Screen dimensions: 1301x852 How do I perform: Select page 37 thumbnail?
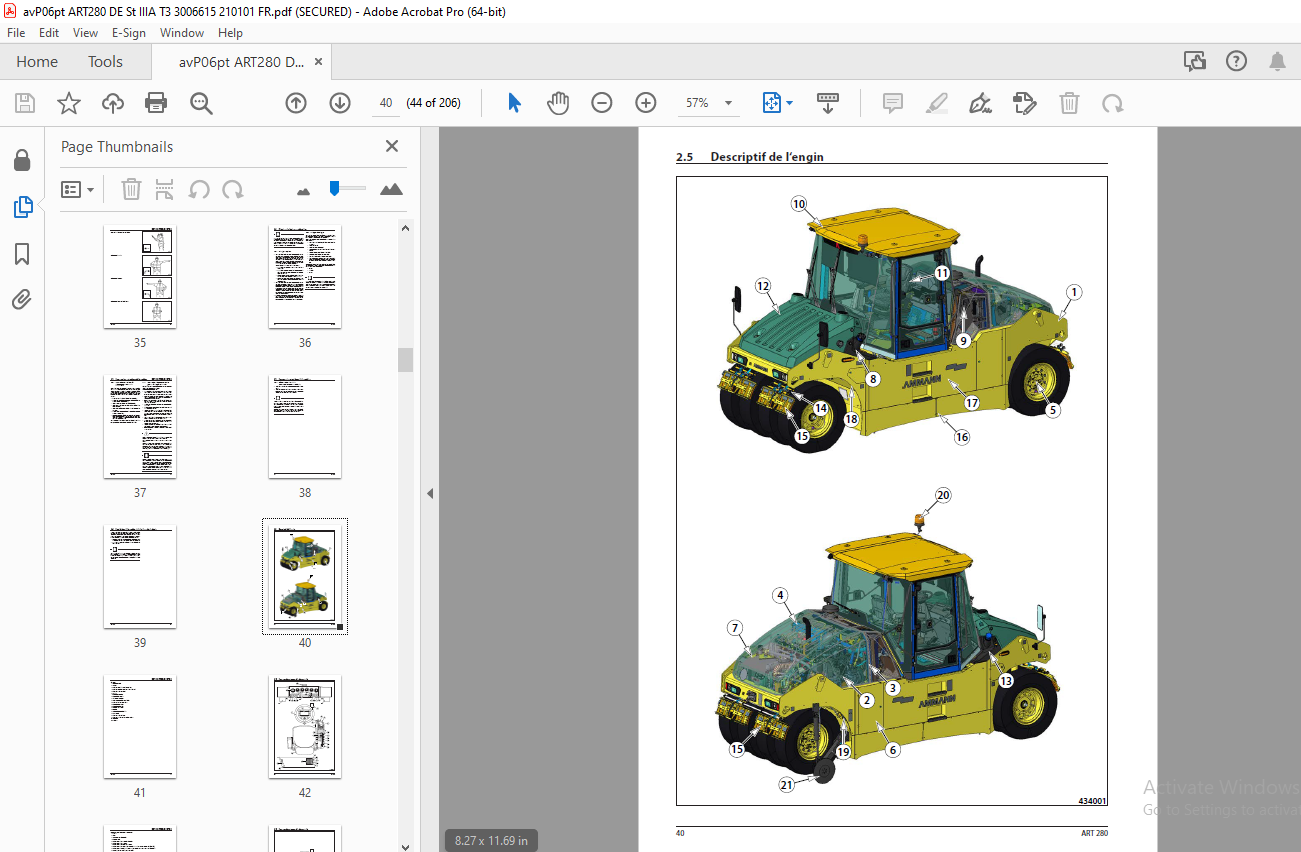(140, 426)
